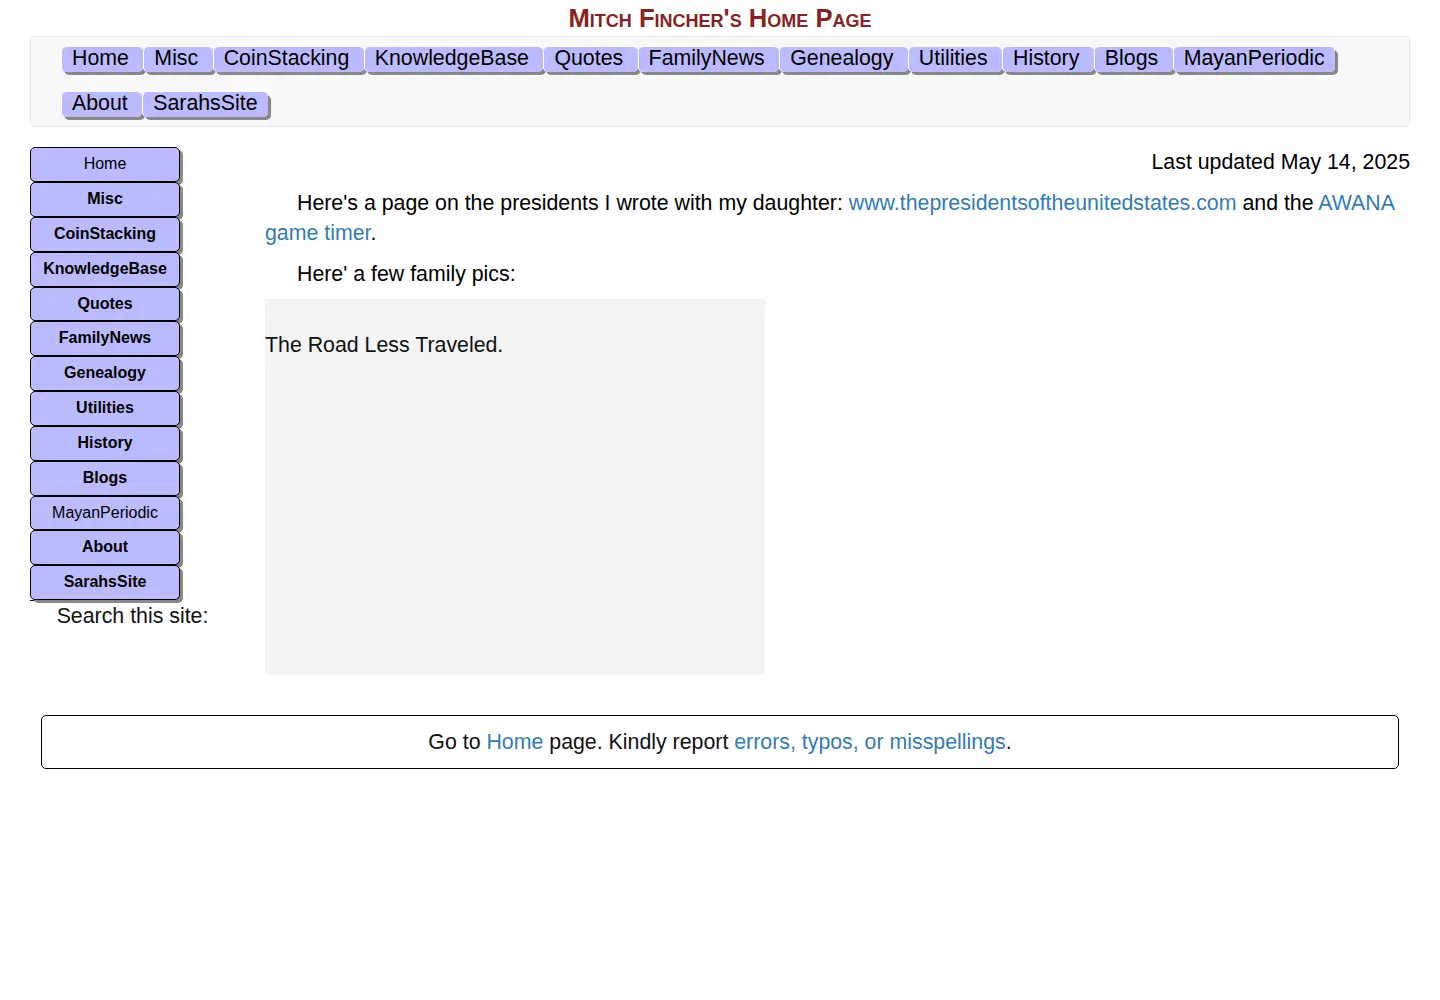Click the Mitch Fincher's Home Page title
1440x1000 pixels.
[x=720, y=19]
